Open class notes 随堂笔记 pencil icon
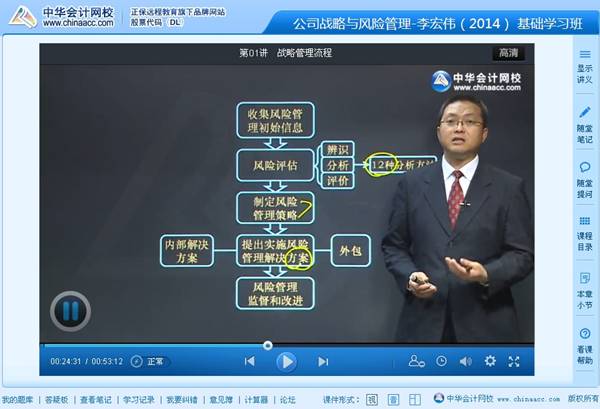This screenshot has width=600, height=409. click(585, 125)
